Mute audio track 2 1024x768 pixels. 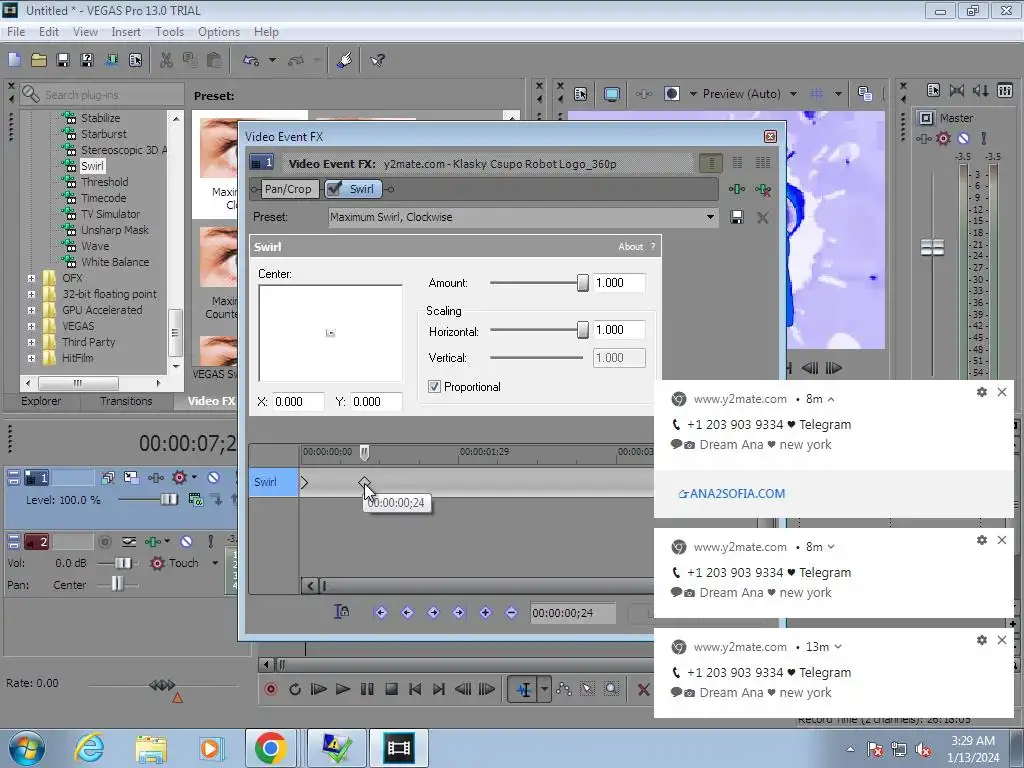186,541
